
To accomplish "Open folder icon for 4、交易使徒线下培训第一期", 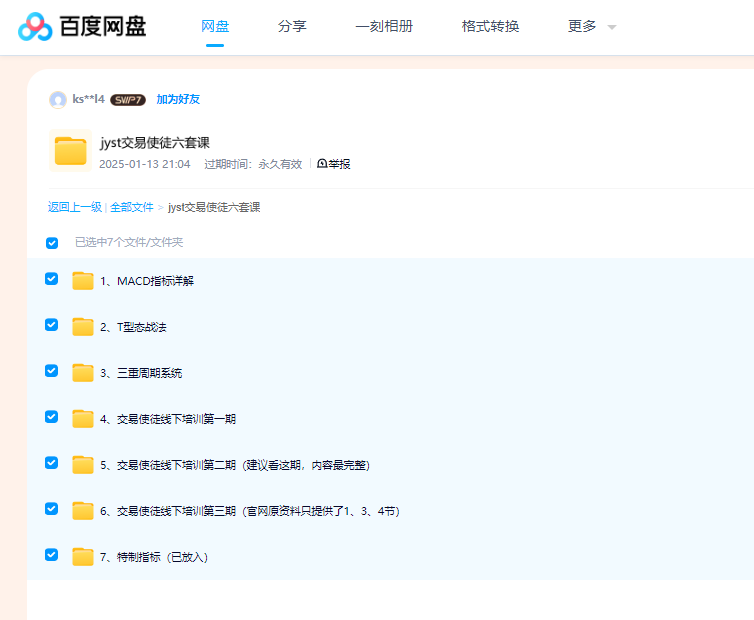I will click(x=83, y=419).
